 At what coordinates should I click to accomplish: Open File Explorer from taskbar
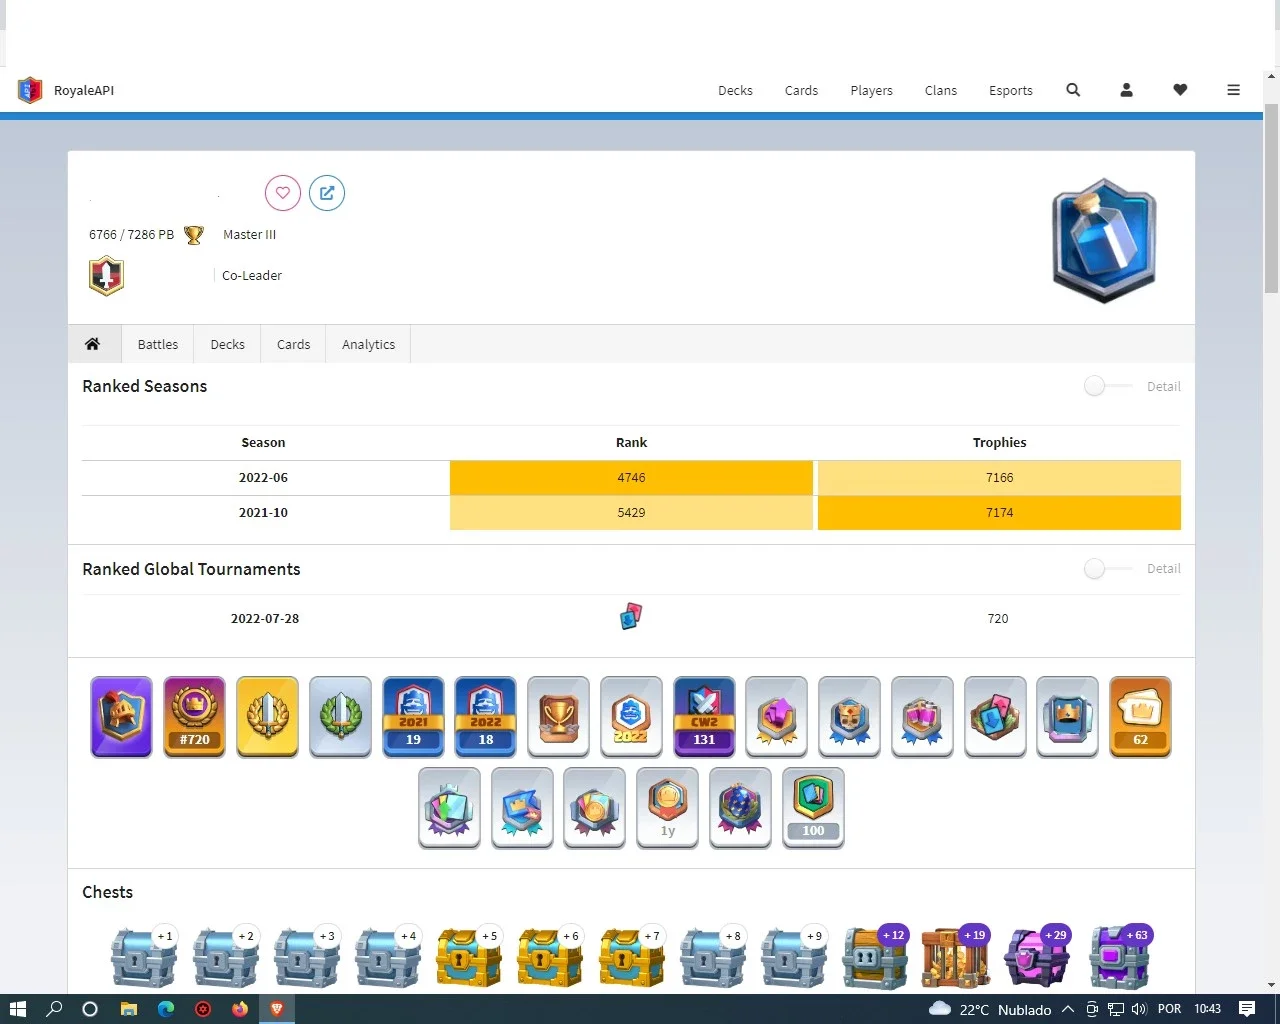[x=128, y=1009]
